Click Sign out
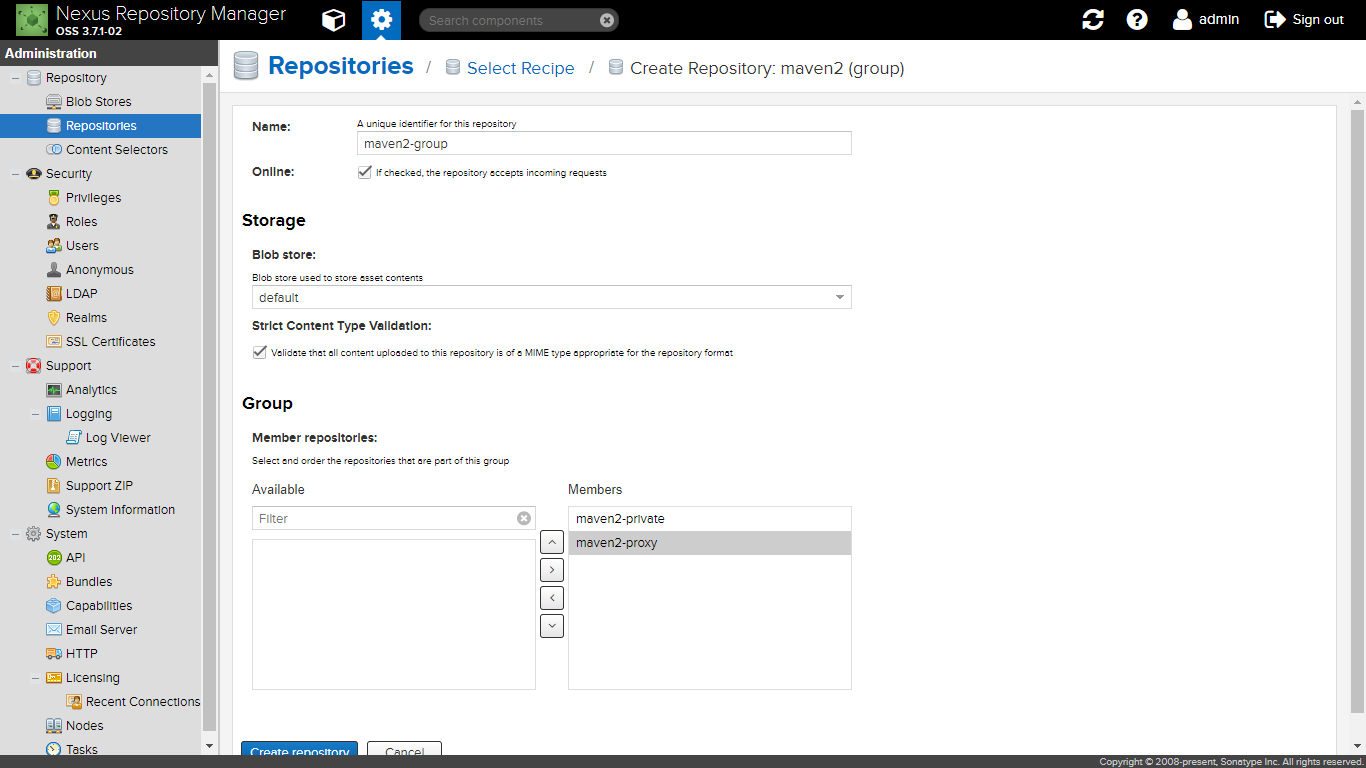The width and height of the screenshot is (1366, 768). pyautogui.click(x=1304, y=19)
